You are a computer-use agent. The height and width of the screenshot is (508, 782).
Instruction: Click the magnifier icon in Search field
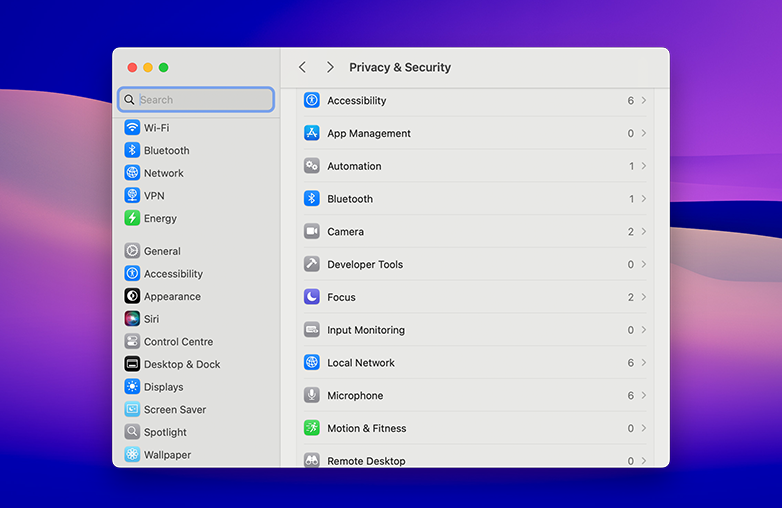tap(129, 99)
